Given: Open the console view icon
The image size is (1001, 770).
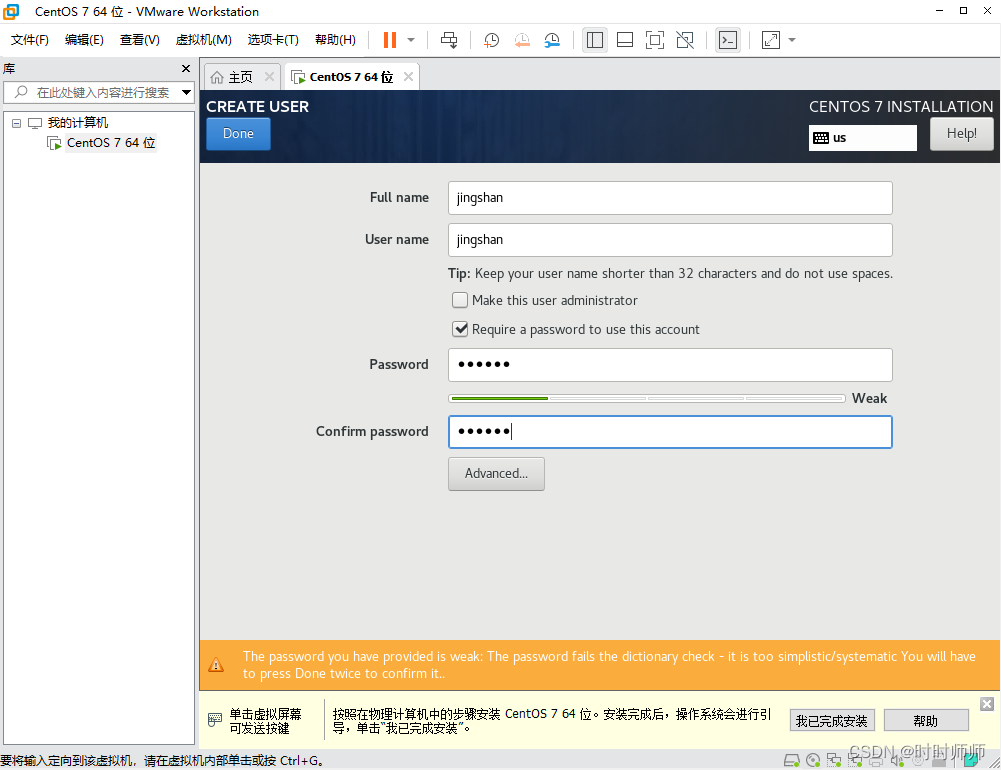Looking at the screenshot, I should (728, 40).
